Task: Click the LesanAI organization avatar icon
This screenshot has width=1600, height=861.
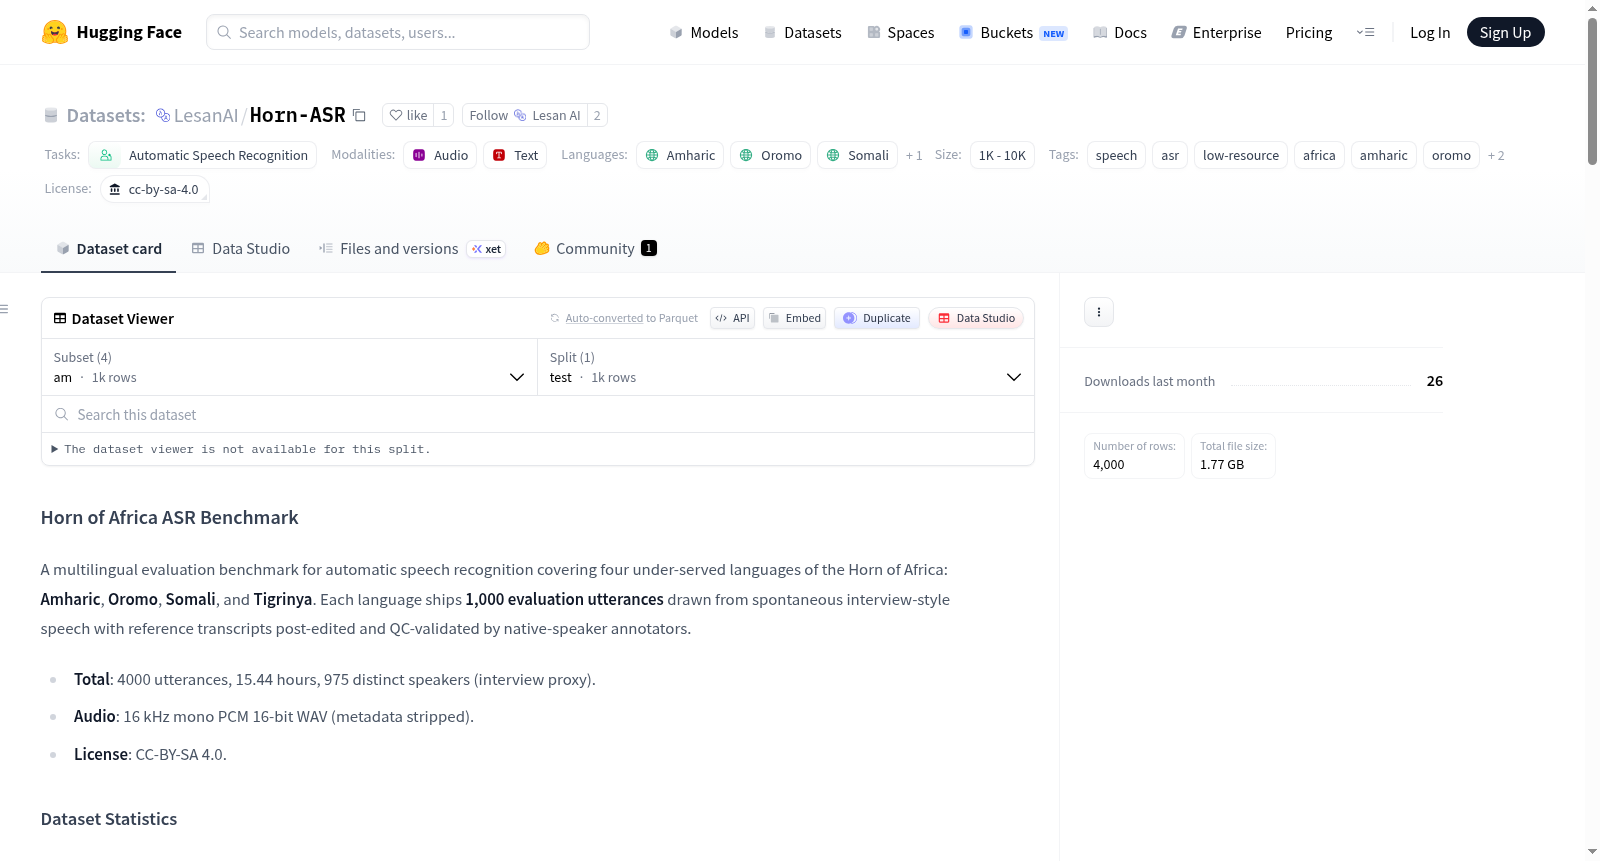Action: 163,115
